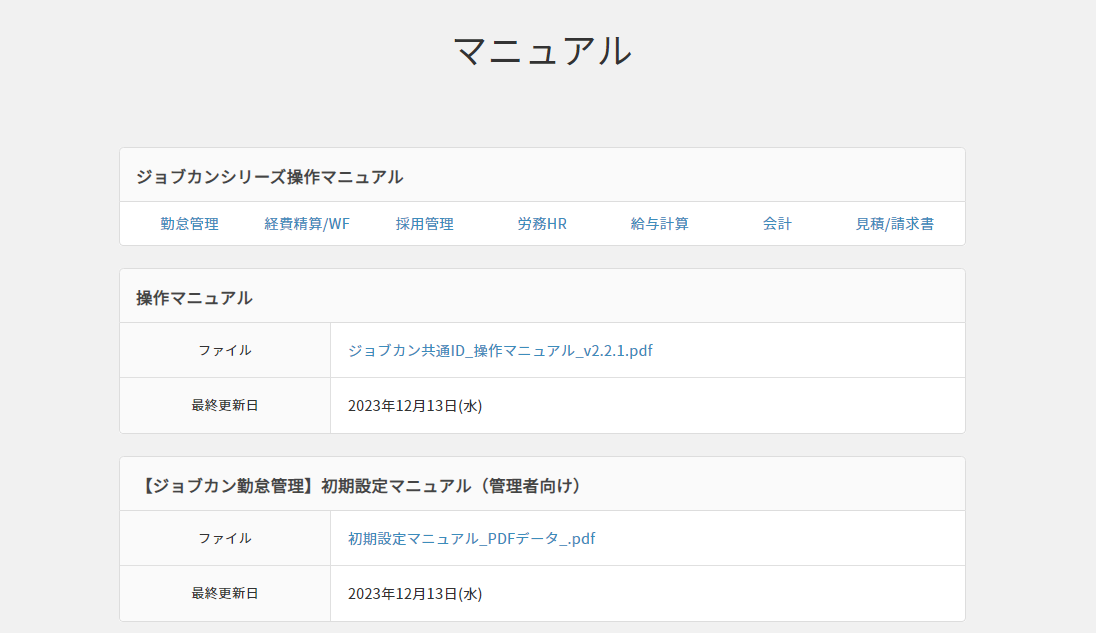Click the マニュアル page title
Viewport: 1096px width, 633px height.
click(542, 51)
